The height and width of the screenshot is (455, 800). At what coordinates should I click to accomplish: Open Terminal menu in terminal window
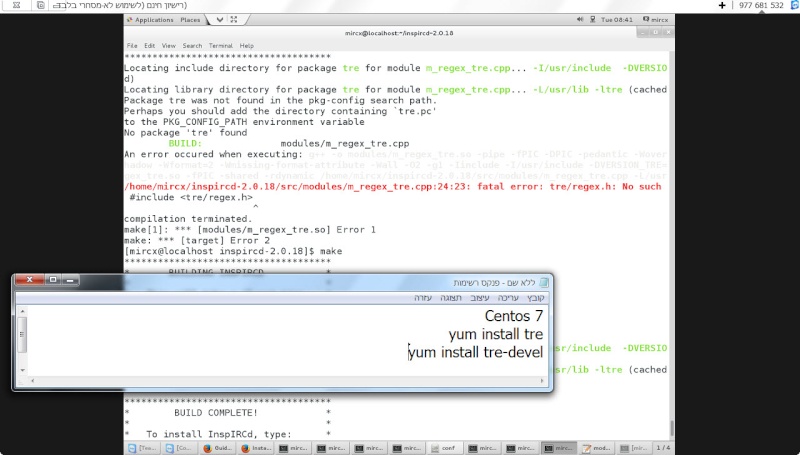pos(221,45)
